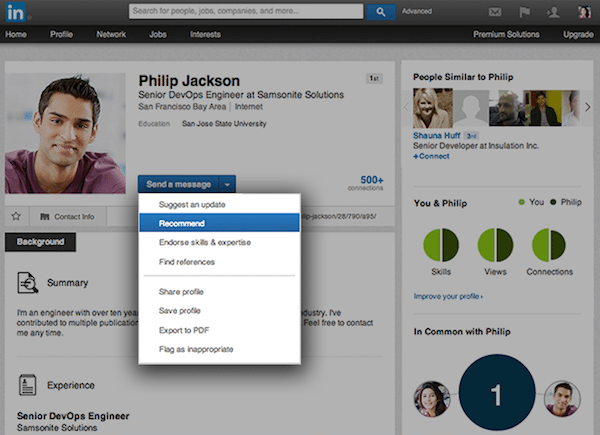Screen dimensions: 600x435
Task: Open the Jobs navigation item
Action: (x=158, y=34)
